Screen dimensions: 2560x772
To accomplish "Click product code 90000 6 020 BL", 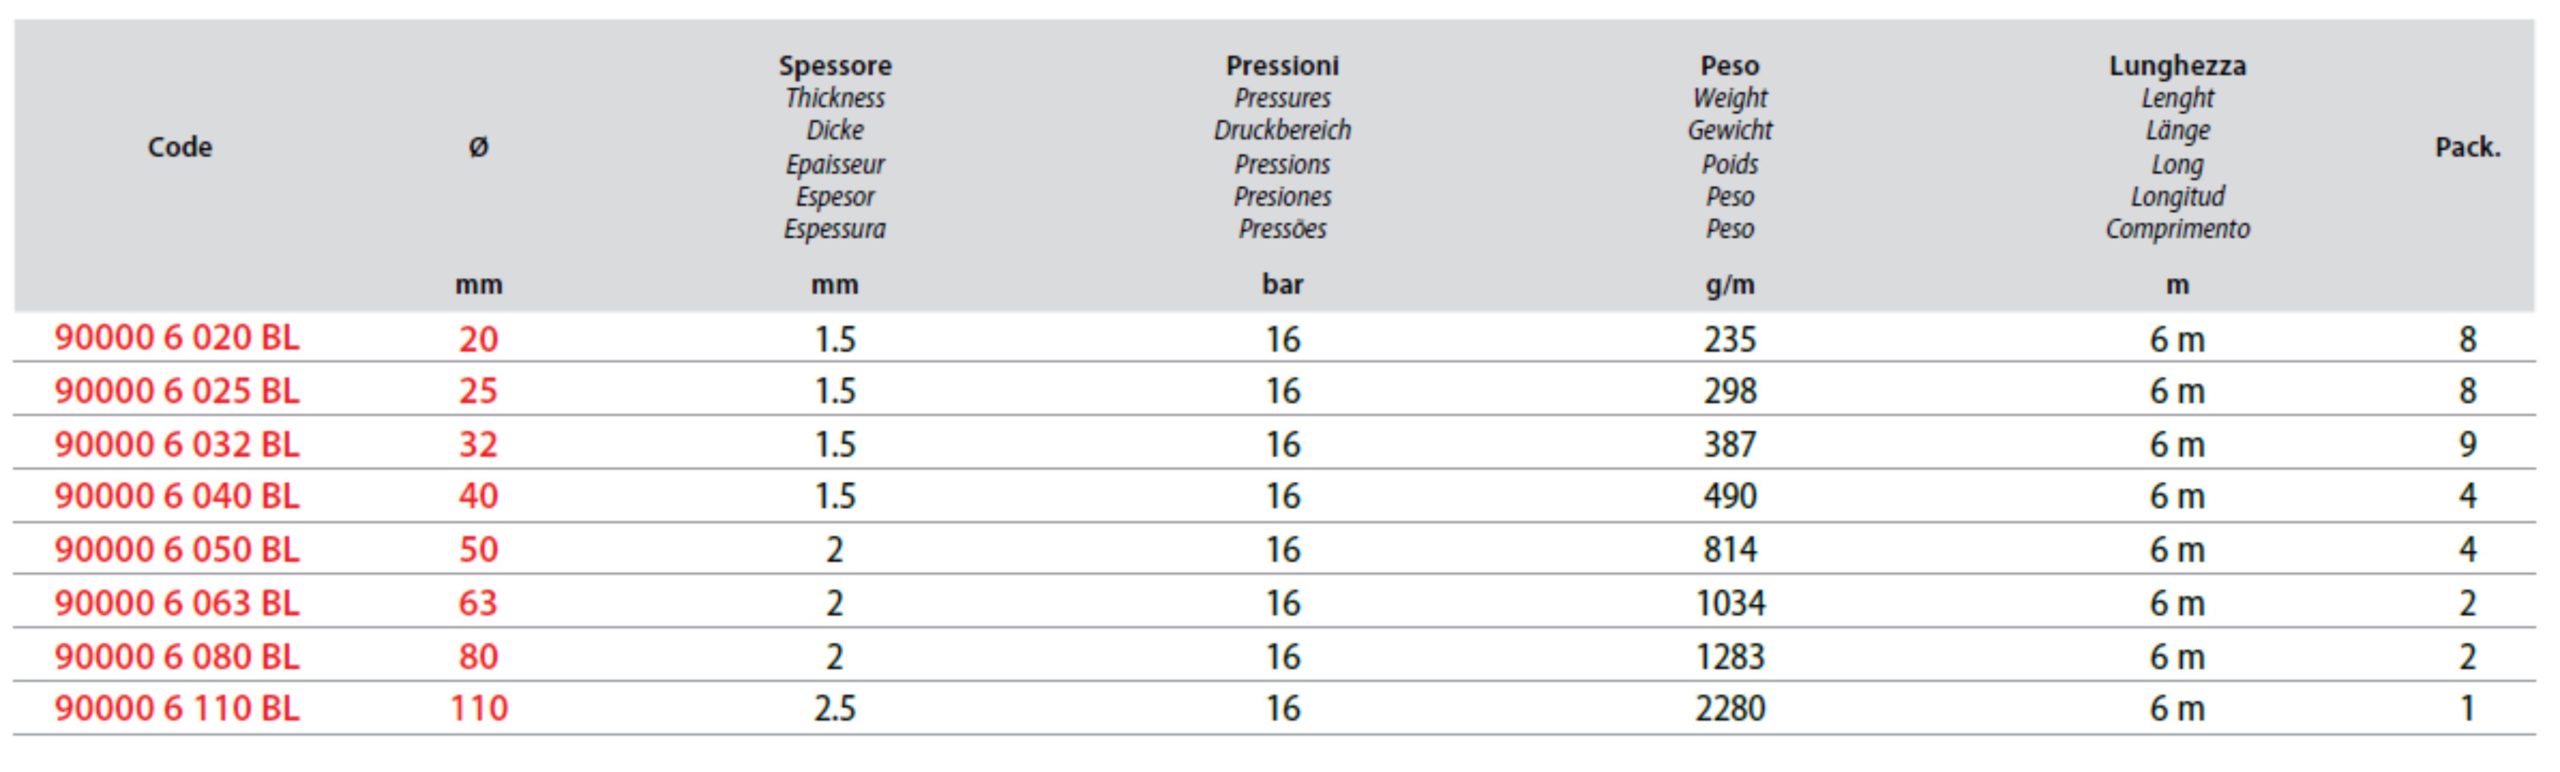I will click(177, 338).
